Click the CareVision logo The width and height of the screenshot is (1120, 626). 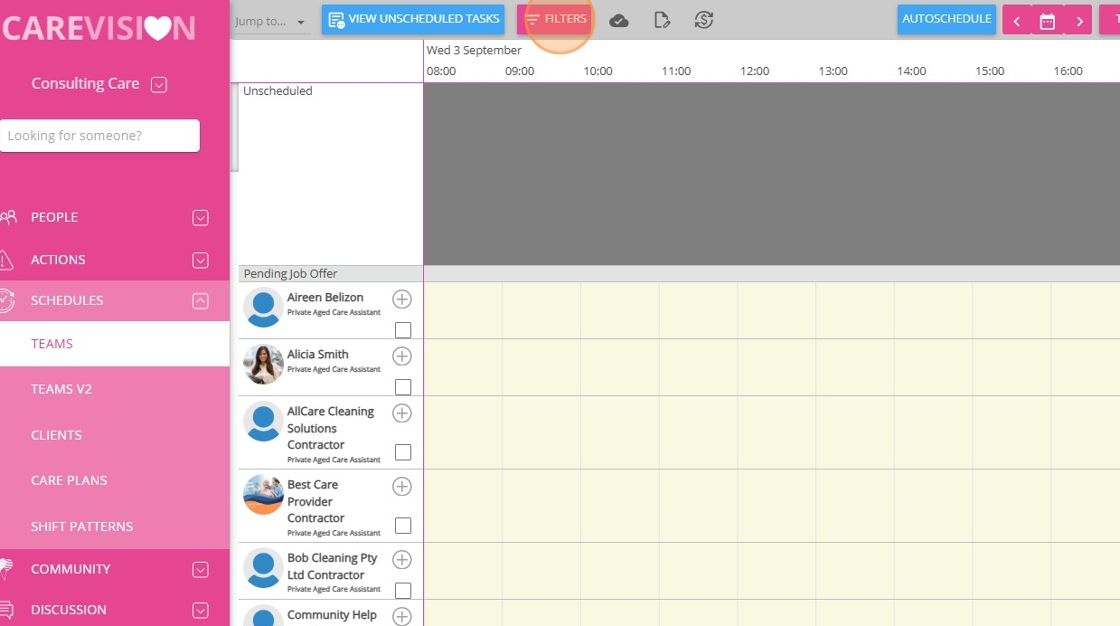99,28
